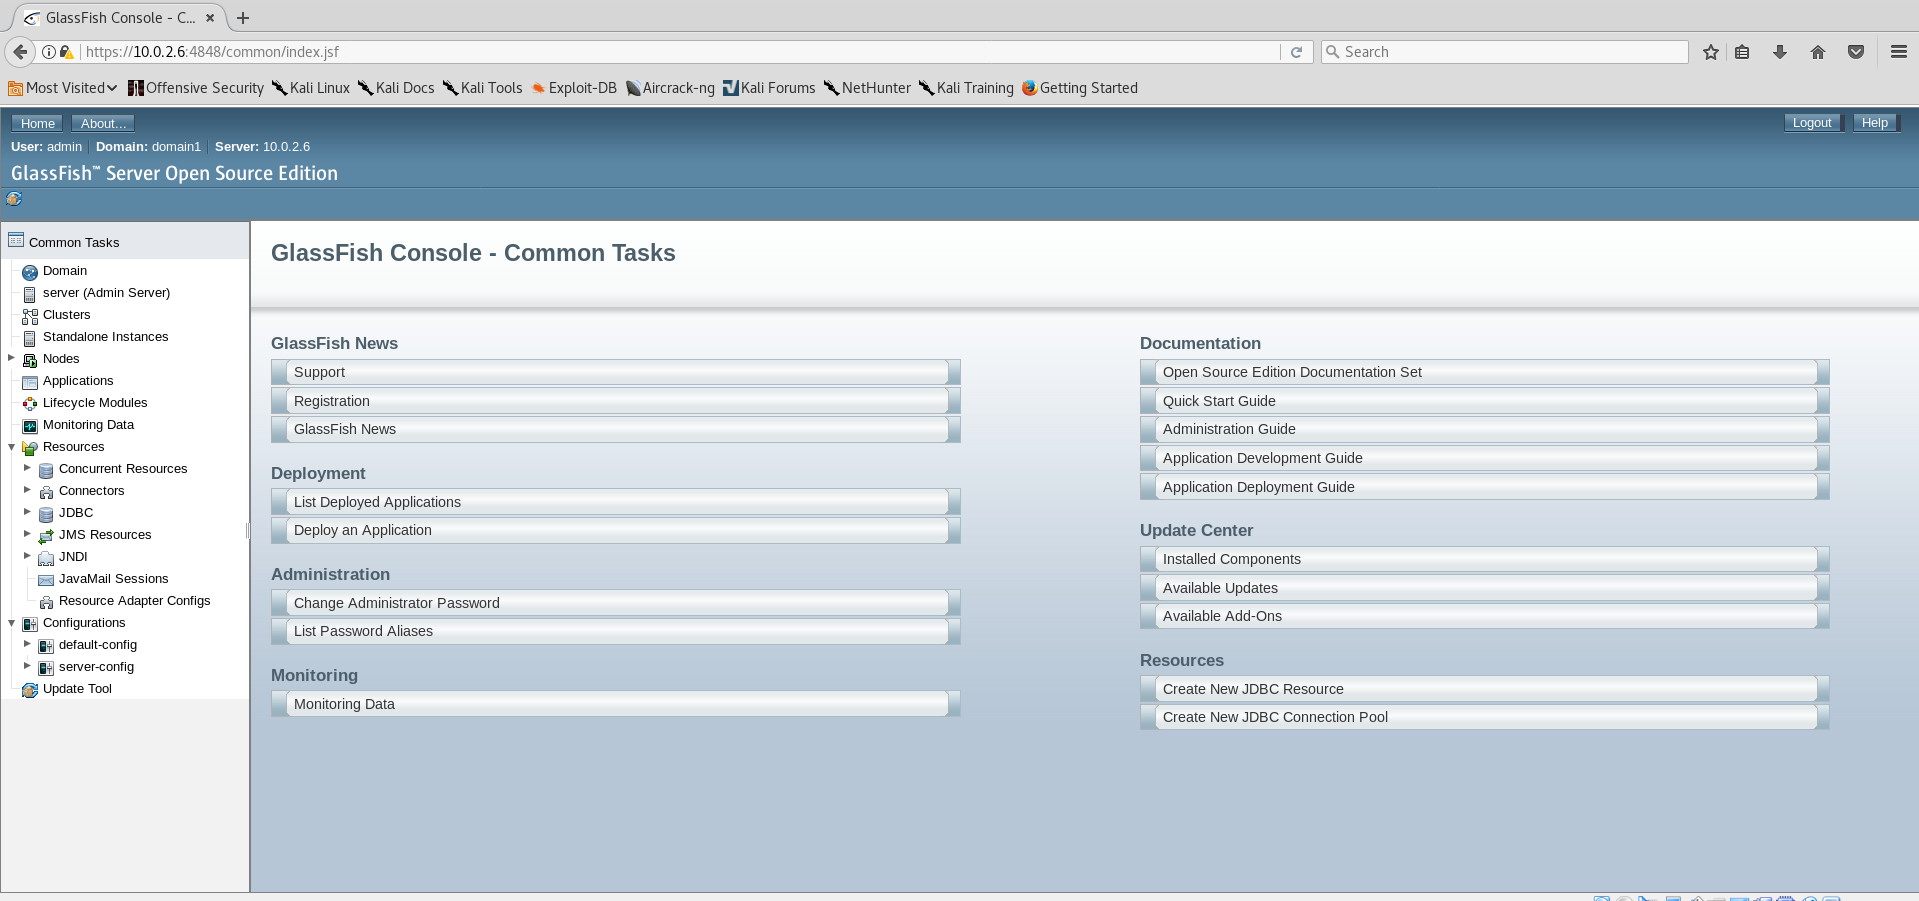1919x901 pixels.
Task: Click the Monitoring Data tree icon
Action: (x=30, y=426)
